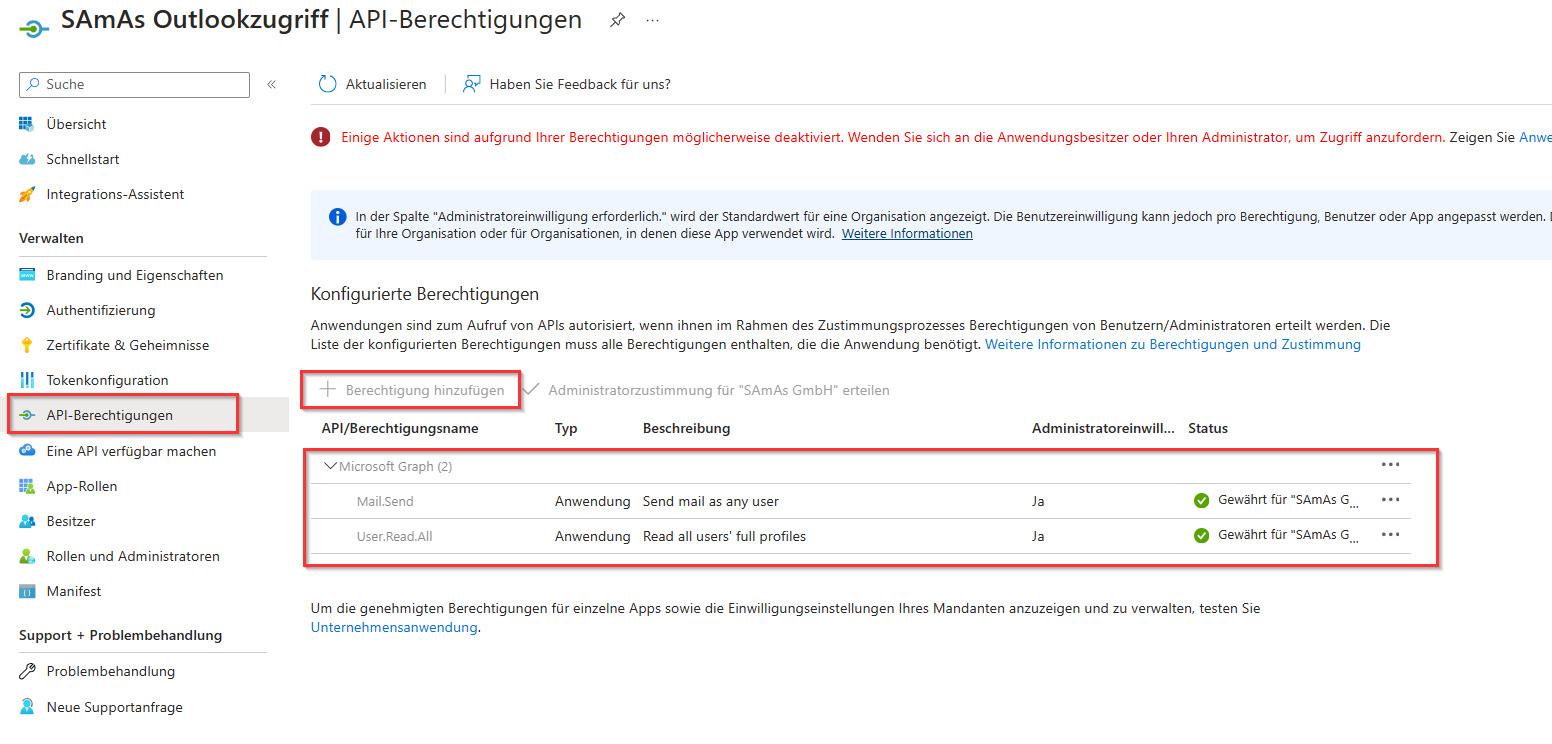The width and height of the screenshot is (1552, 744).
Task: Collapse the Microsoft Graph (2) group
Action: pos(330,466)
